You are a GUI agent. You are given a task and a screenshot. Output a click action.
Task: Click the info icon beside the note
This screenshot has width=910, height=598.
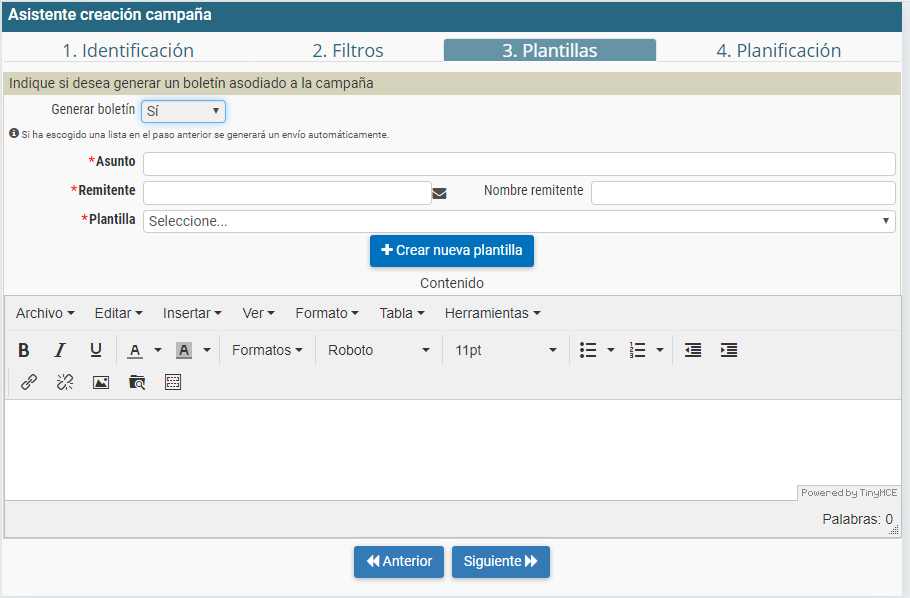[x=14, y=134]
